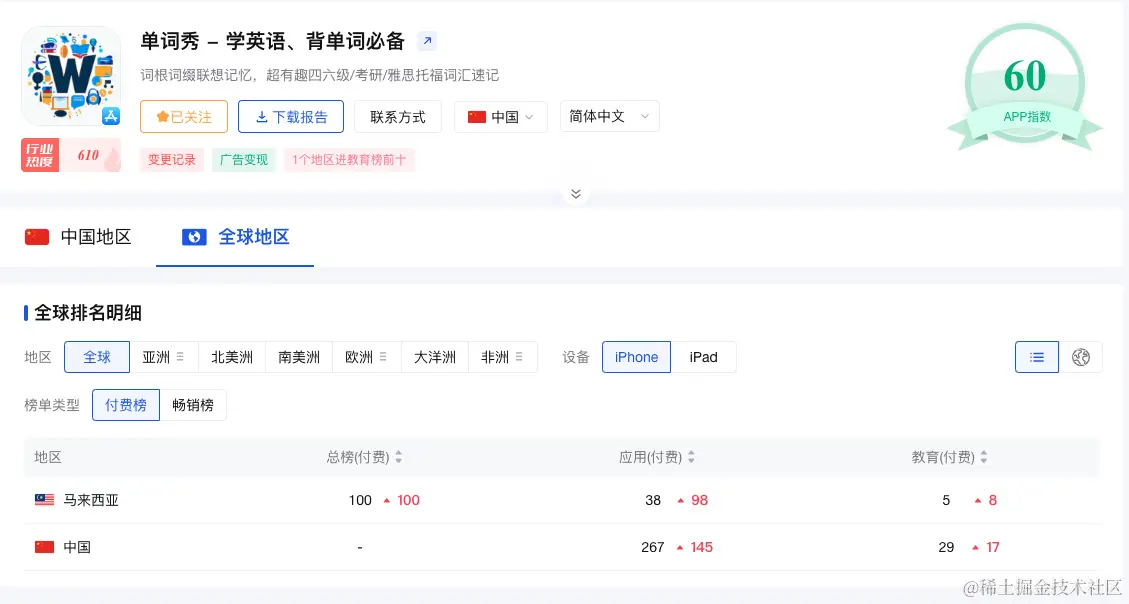Click the rank change value 98
Image resolution: width=1129 pixels, height=604 pixels.
tap(699, 500)
